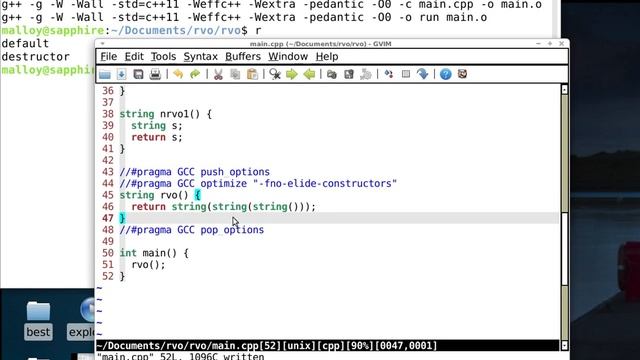Image resolution: width=640 pixels, height=360 pixels.
Task: Click the closing brace on line 36
Action: pos(122,91)
